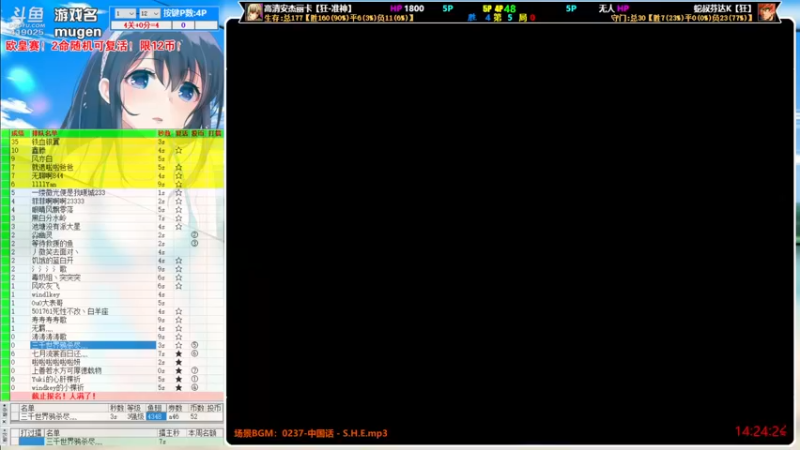Screen dimensions: 800x450
Task: Click the 投币 header in the detail table
Action: pos(214,408)
